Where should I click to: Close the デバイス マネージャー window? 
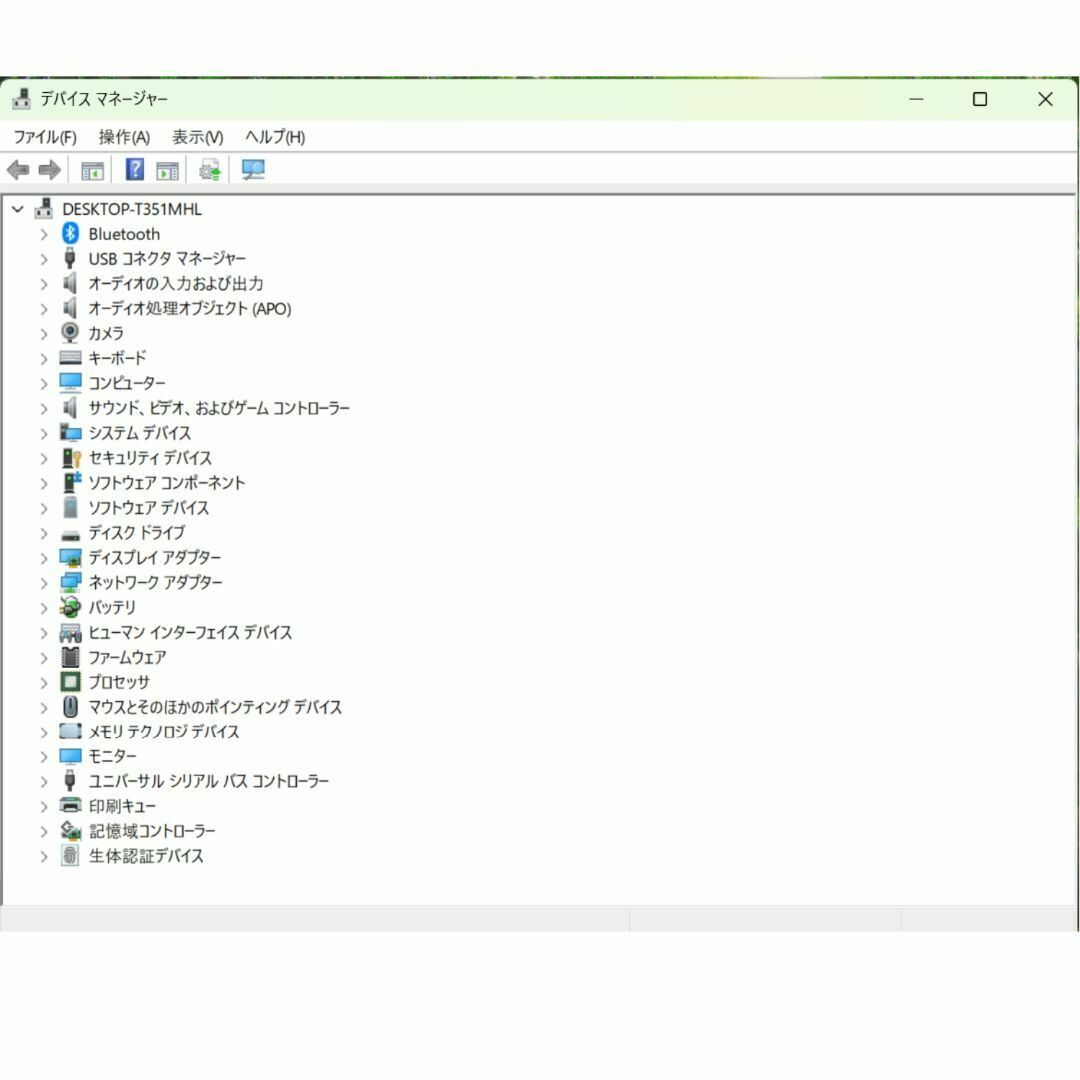tap(1045, 99)
